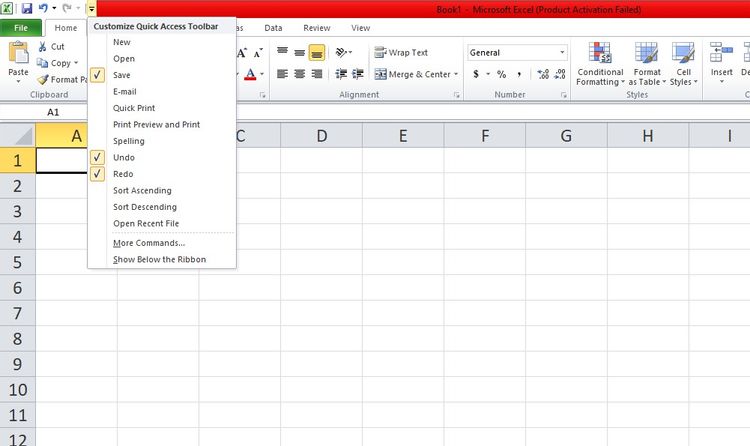Switch to the Data tab
The height and width of the screenshot is (446, 750).
(x=273, y=28)
